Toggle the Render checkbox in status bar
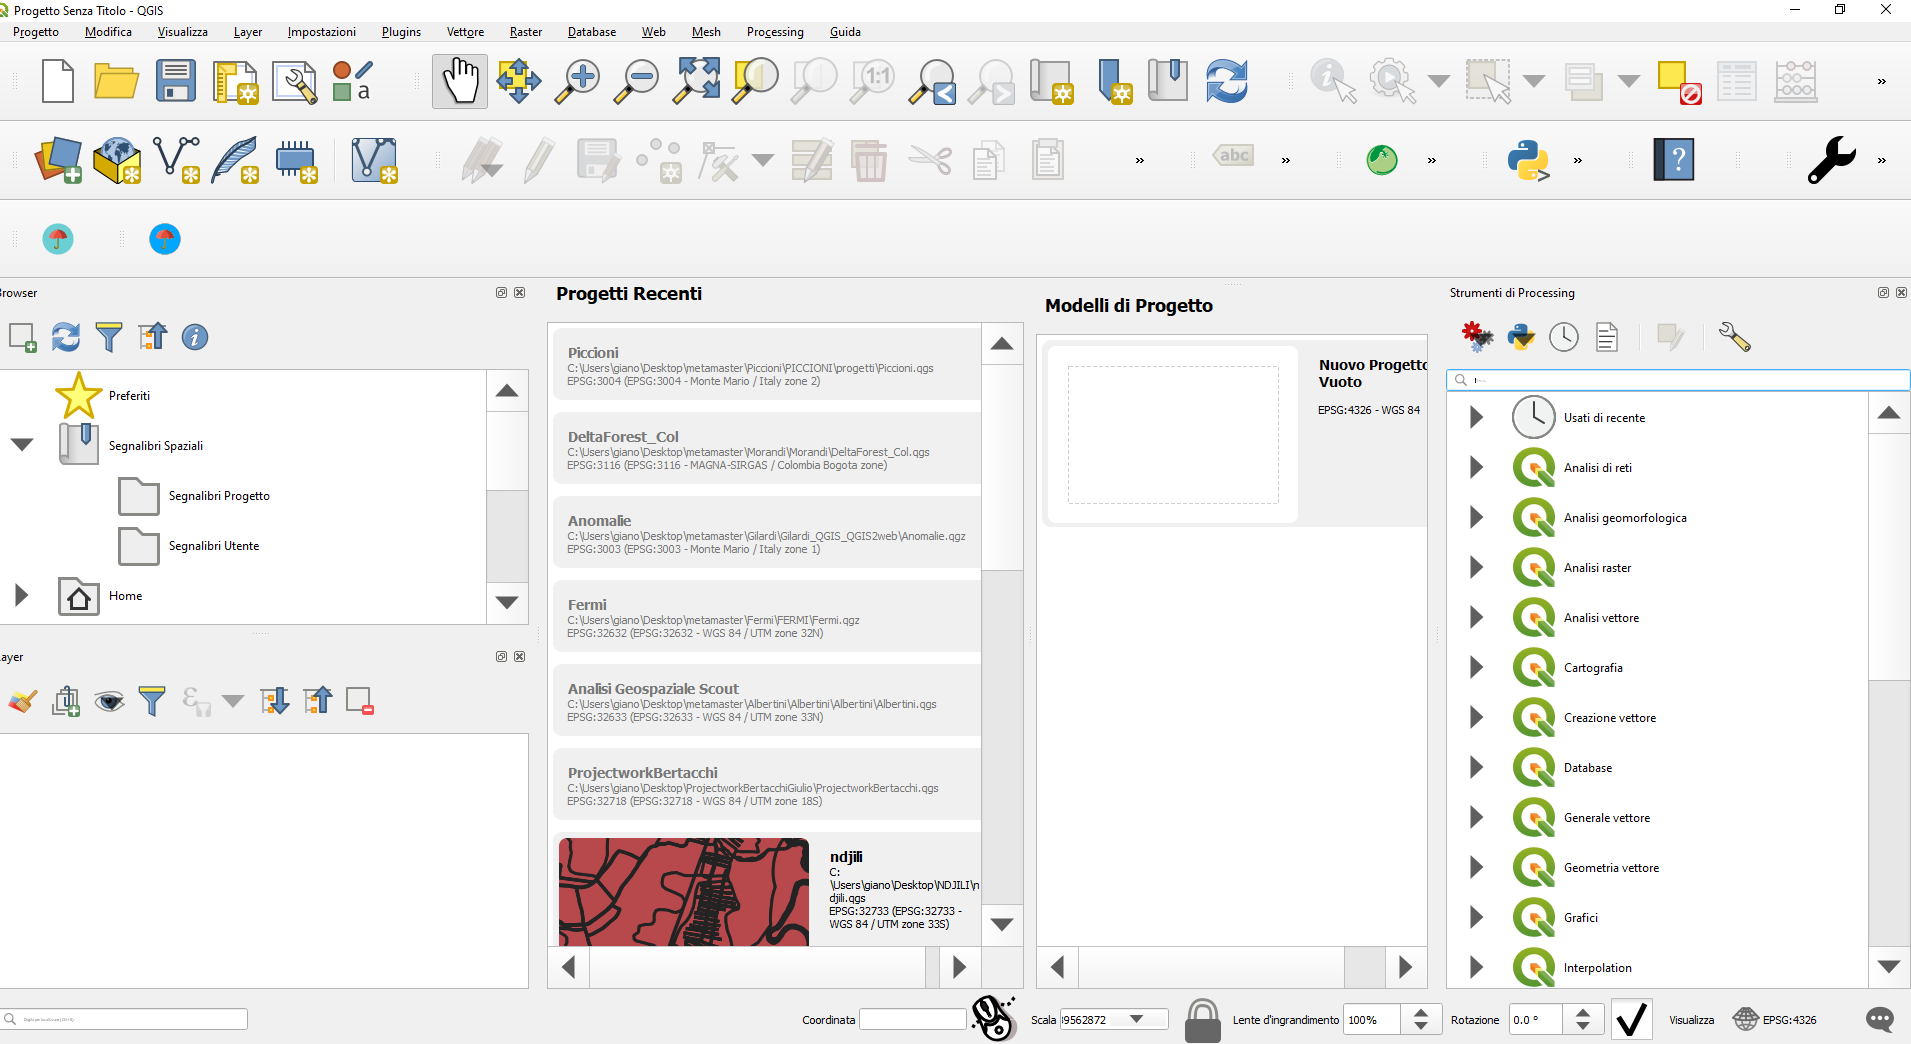1911x1044 pixels. pyautogui.click(x=1631, y=1020)
